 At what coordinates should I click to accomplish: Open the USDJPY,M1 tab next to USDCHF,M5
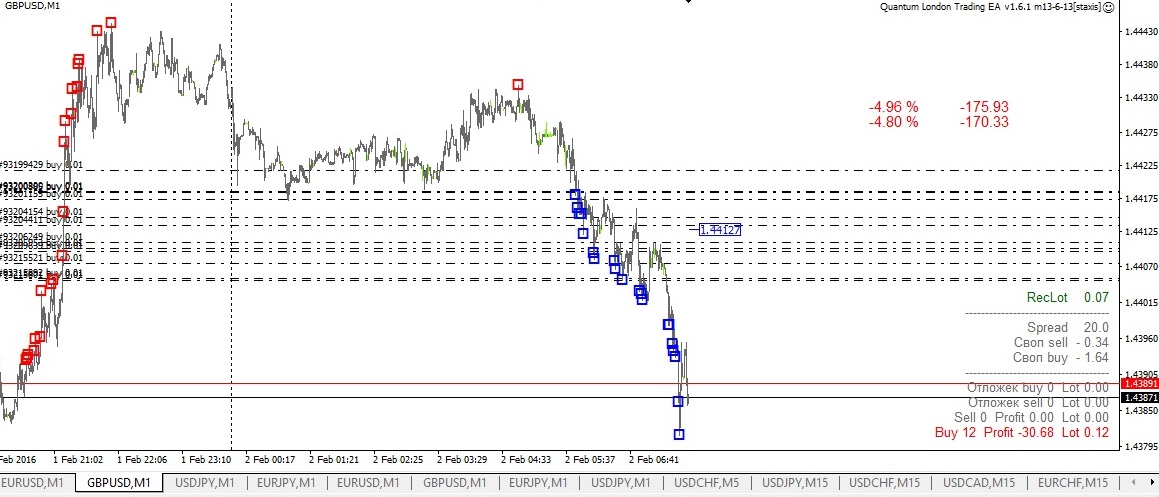pos(622,483)
